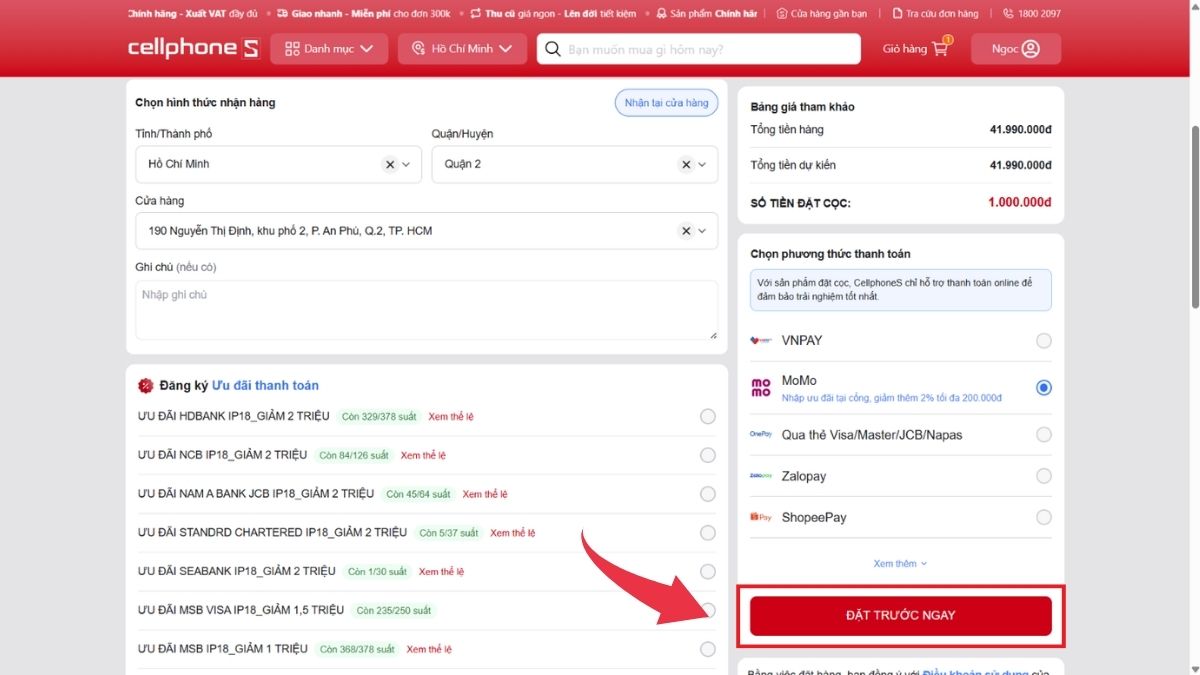This screenshot has height=675, width=1200.
Task: Click the OnePay logo icon
Action: click(x=761, y=434)
